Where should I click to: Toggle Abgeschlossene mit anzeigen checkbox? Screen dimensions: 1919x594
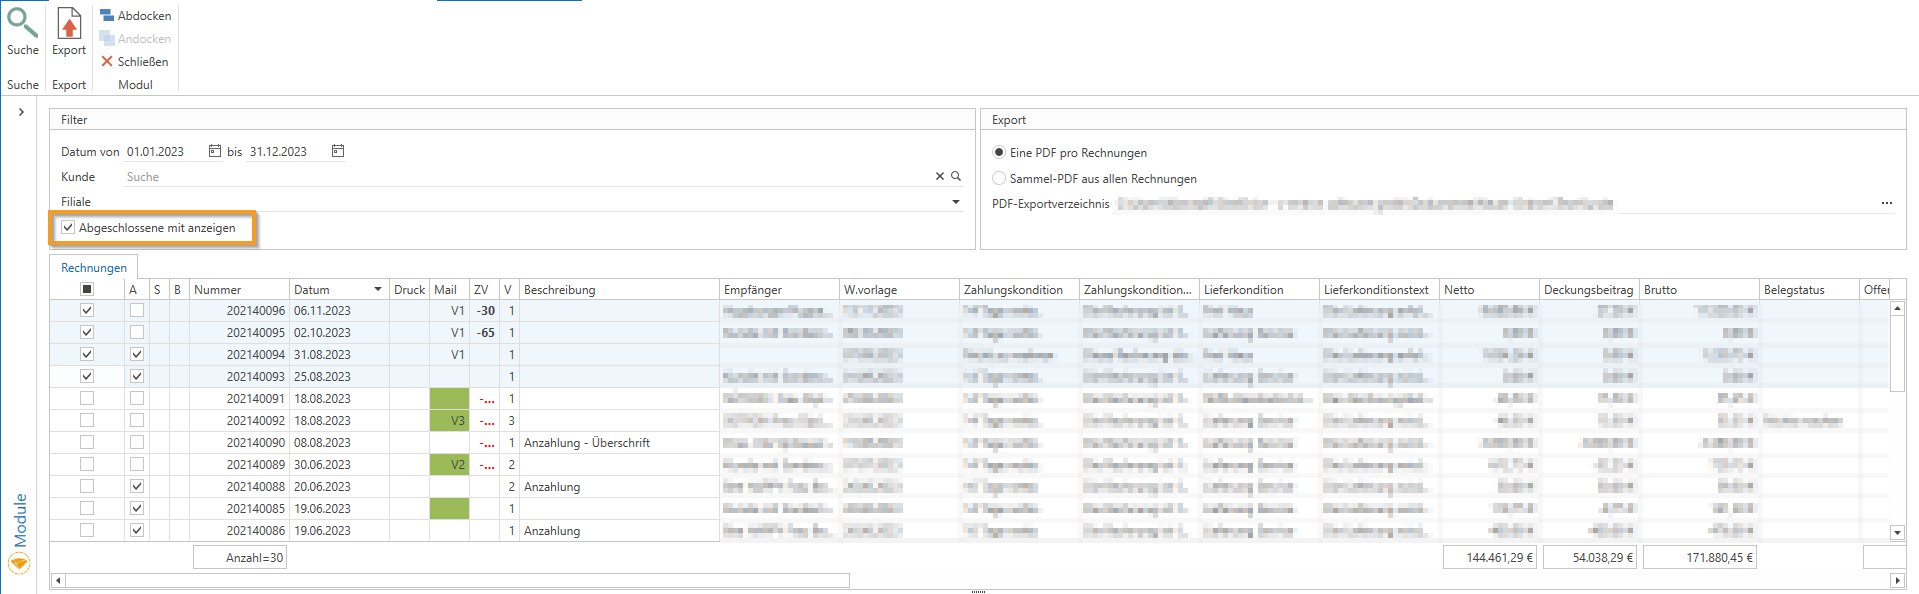click(68, 228)
